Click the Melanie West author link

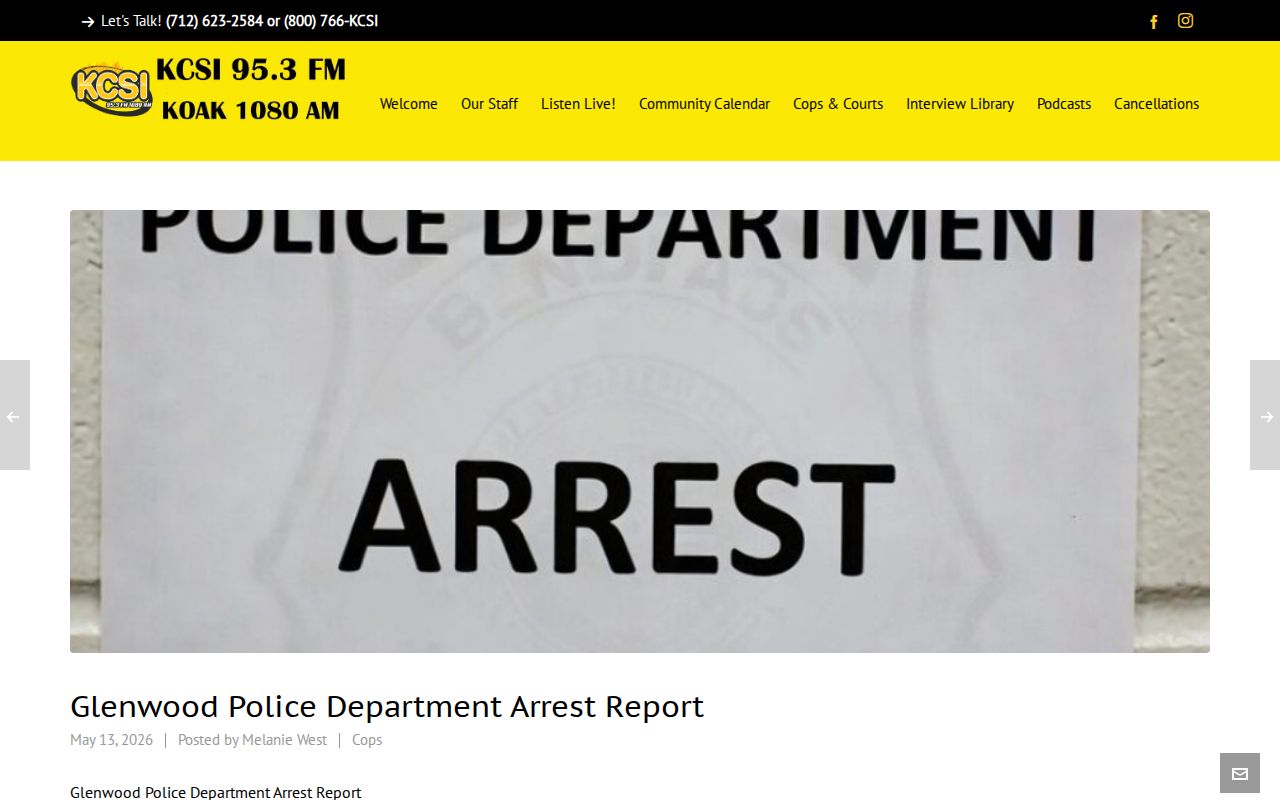(284, 740)
